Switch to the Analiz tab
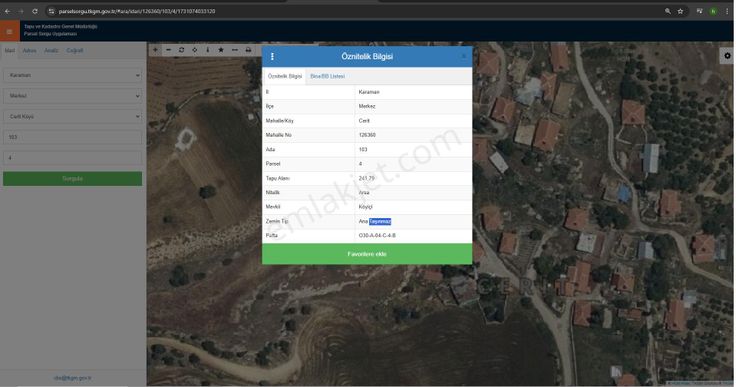Image resolution: width=736 pixels, height=387 pixels. (x=51, y=50)
